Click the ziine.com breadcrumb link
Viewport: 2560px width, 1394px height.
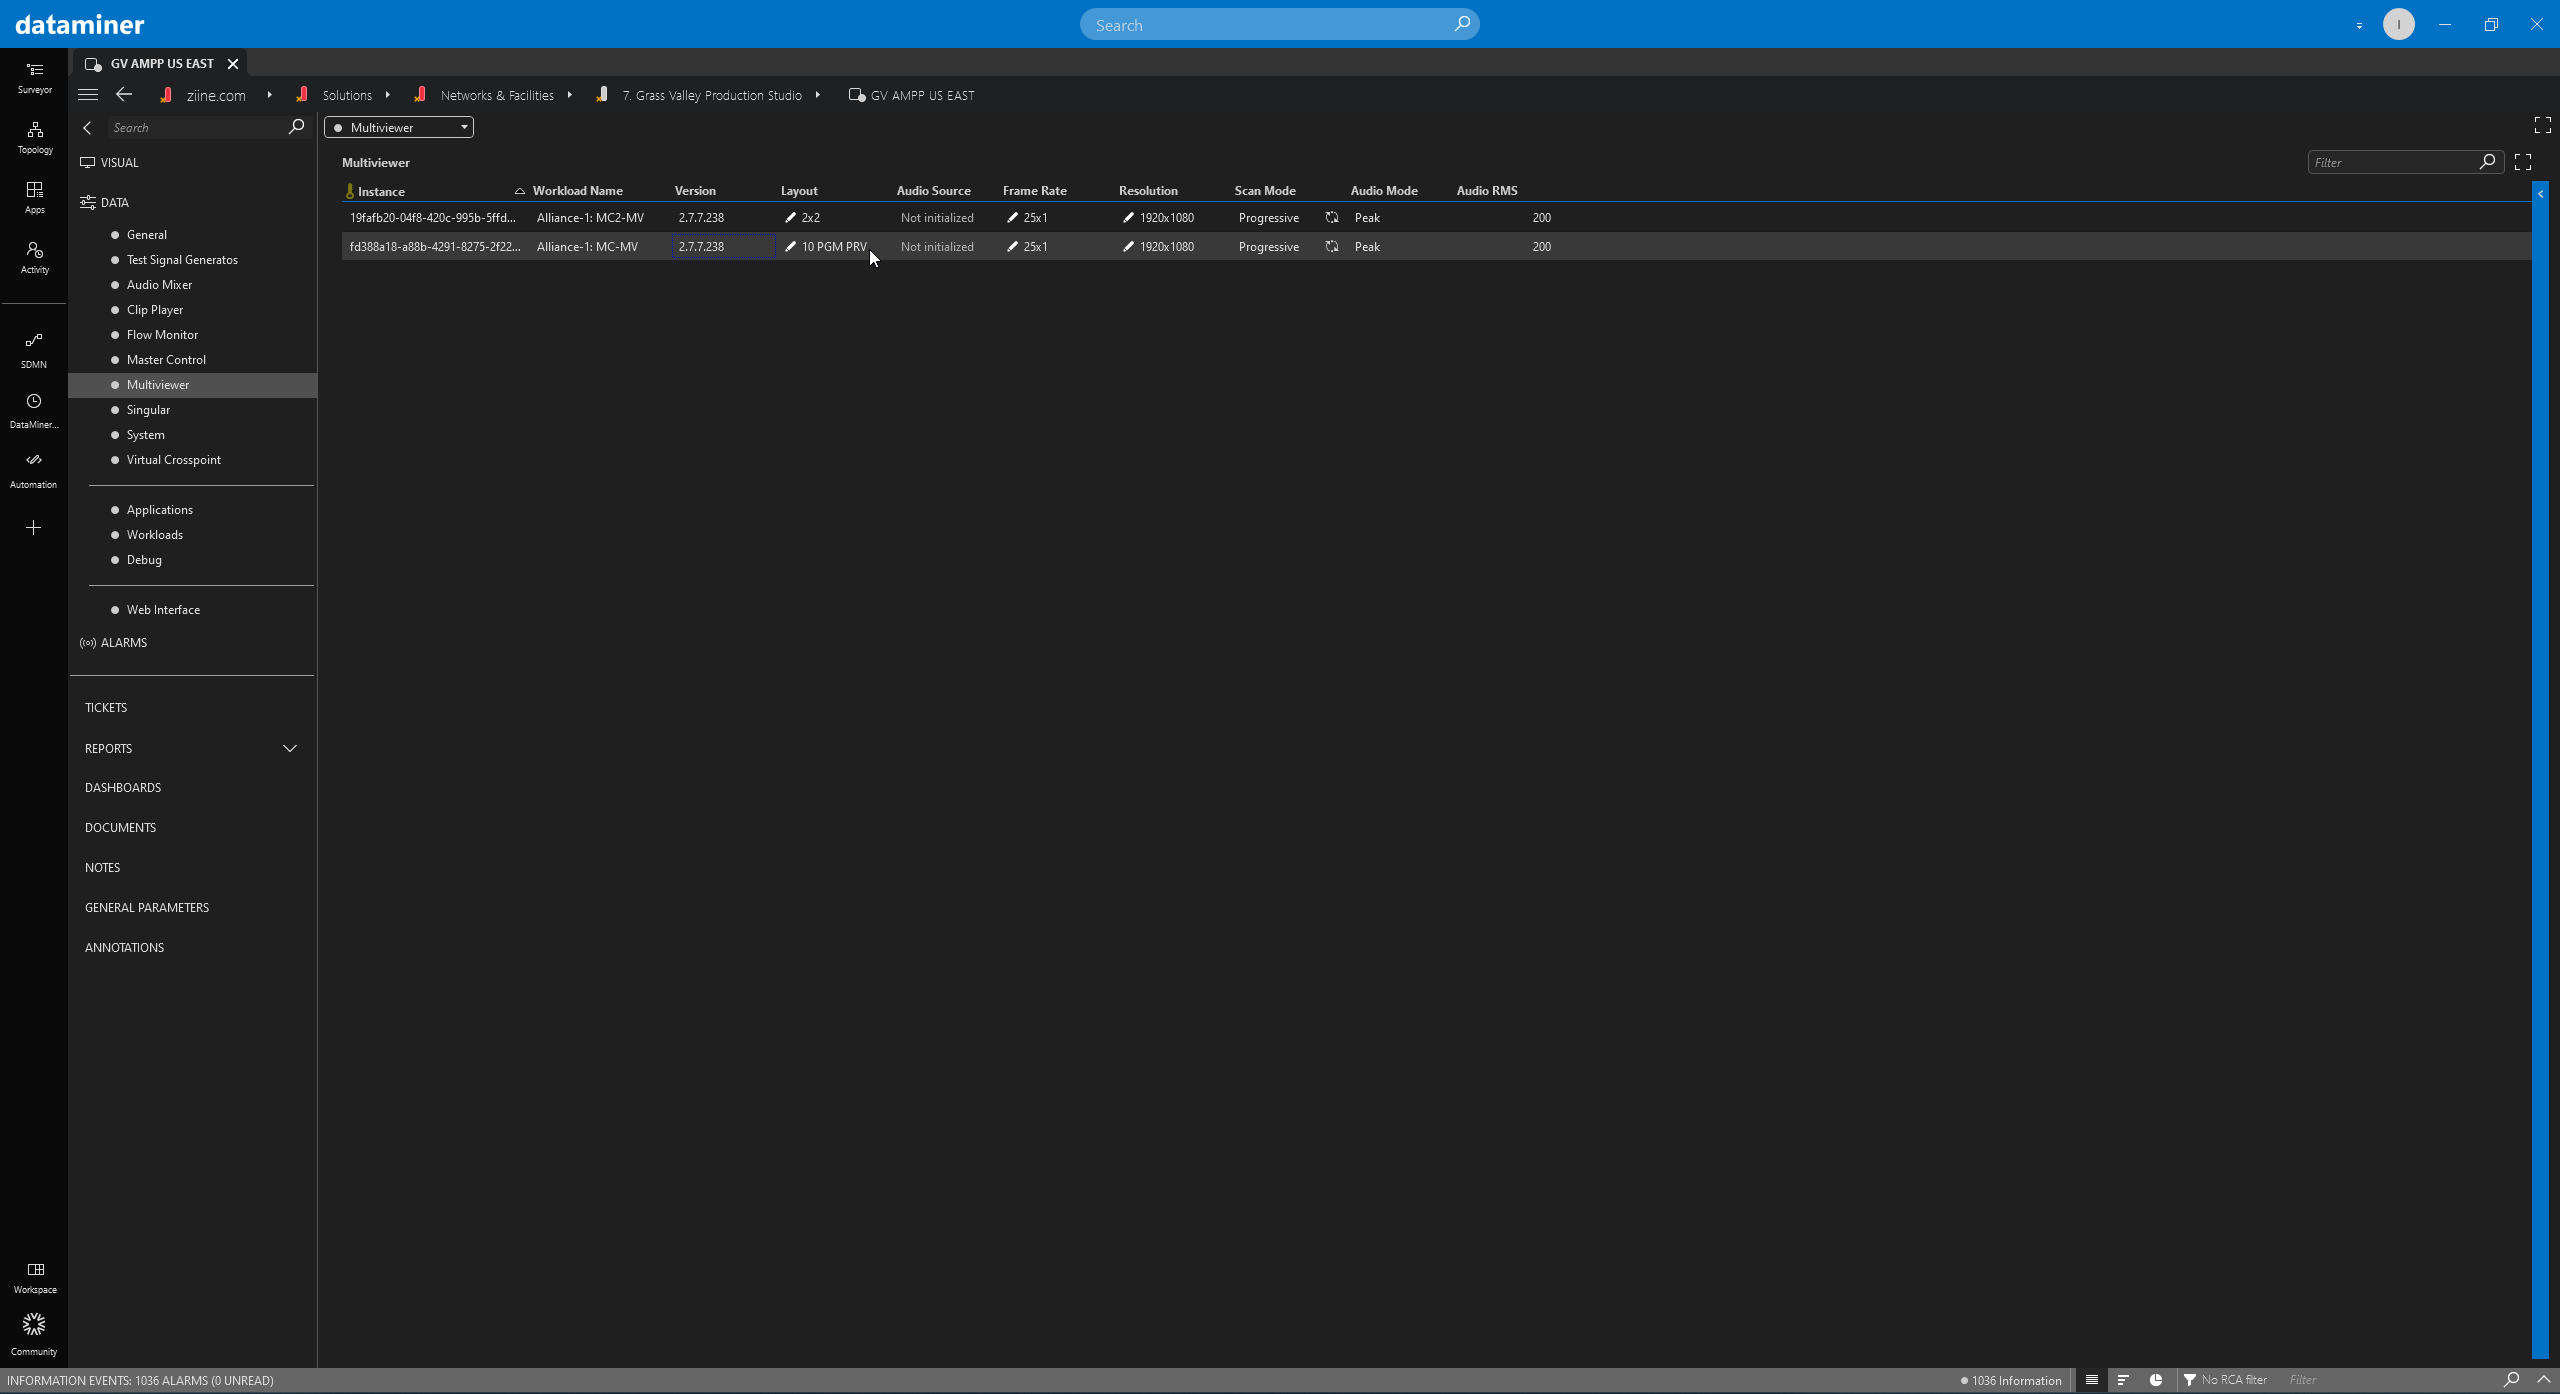[216, 95]
